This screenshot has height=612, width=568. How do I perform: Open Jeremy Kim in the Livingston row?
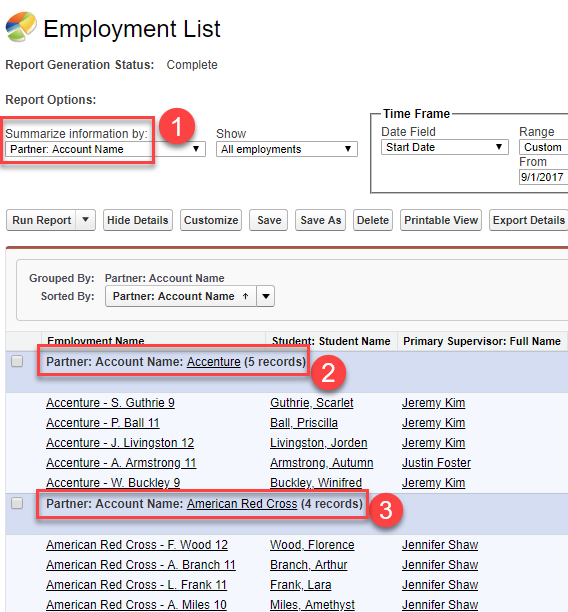pyautogui.click(x=433, y=443)
